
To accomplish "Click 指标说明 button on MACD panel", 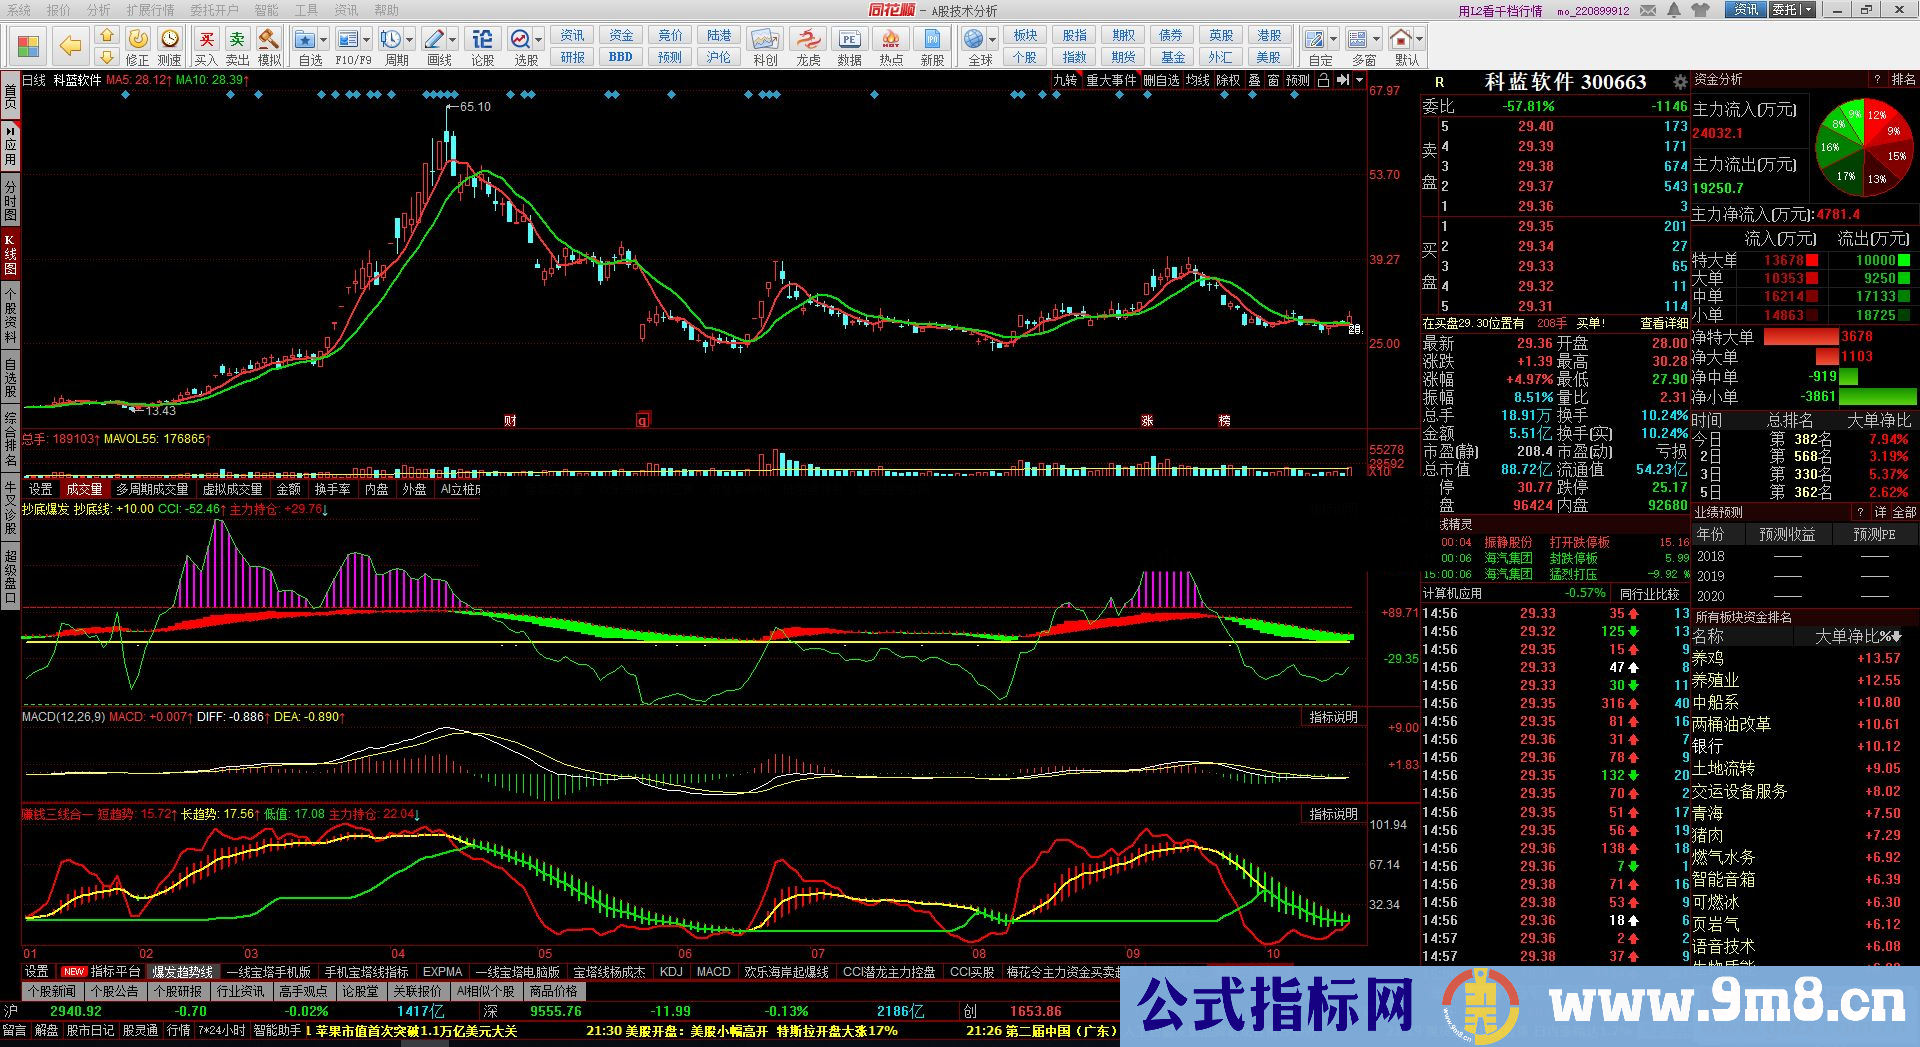I will point(1334,717).
